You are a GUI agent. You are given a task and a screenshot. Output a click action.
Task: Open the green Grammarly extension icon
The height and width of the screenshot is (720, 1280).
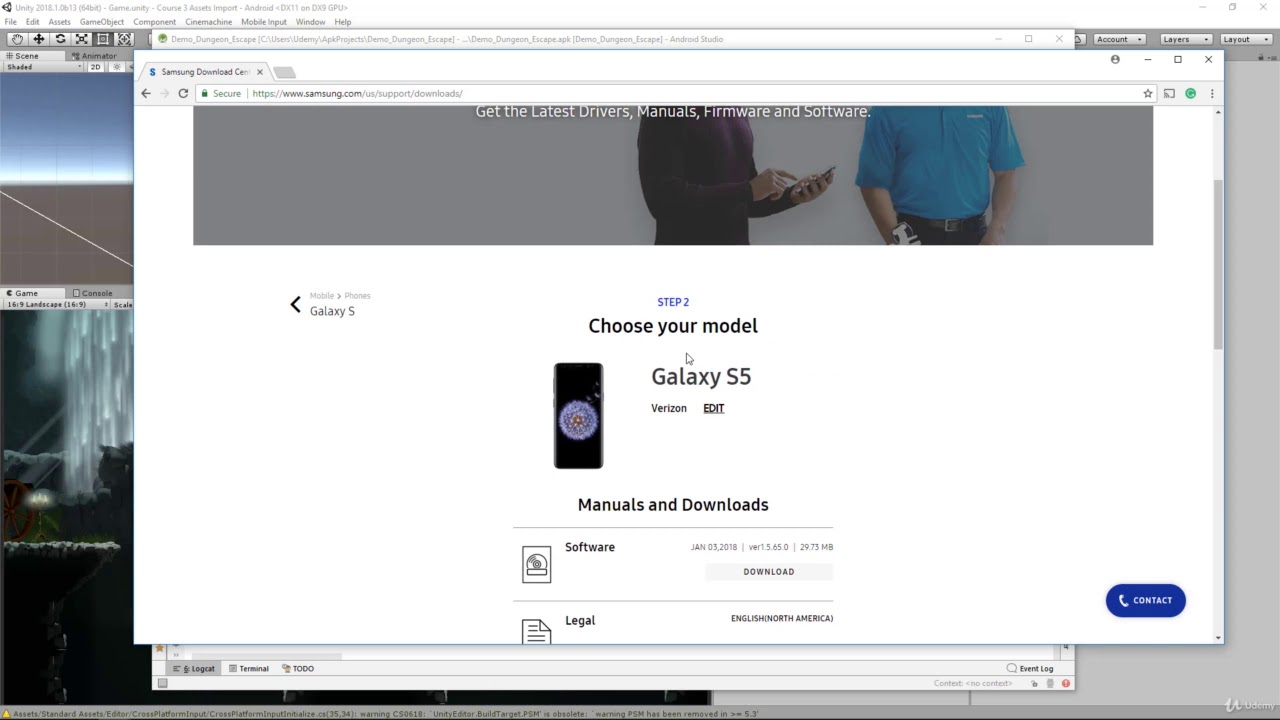pyautogui.click(x=1190, y=93)
